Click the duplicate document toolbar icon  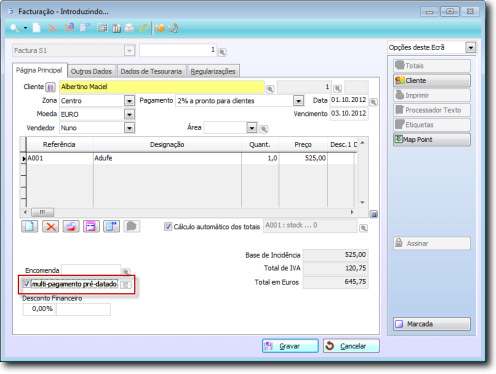[x=85, y=28]
